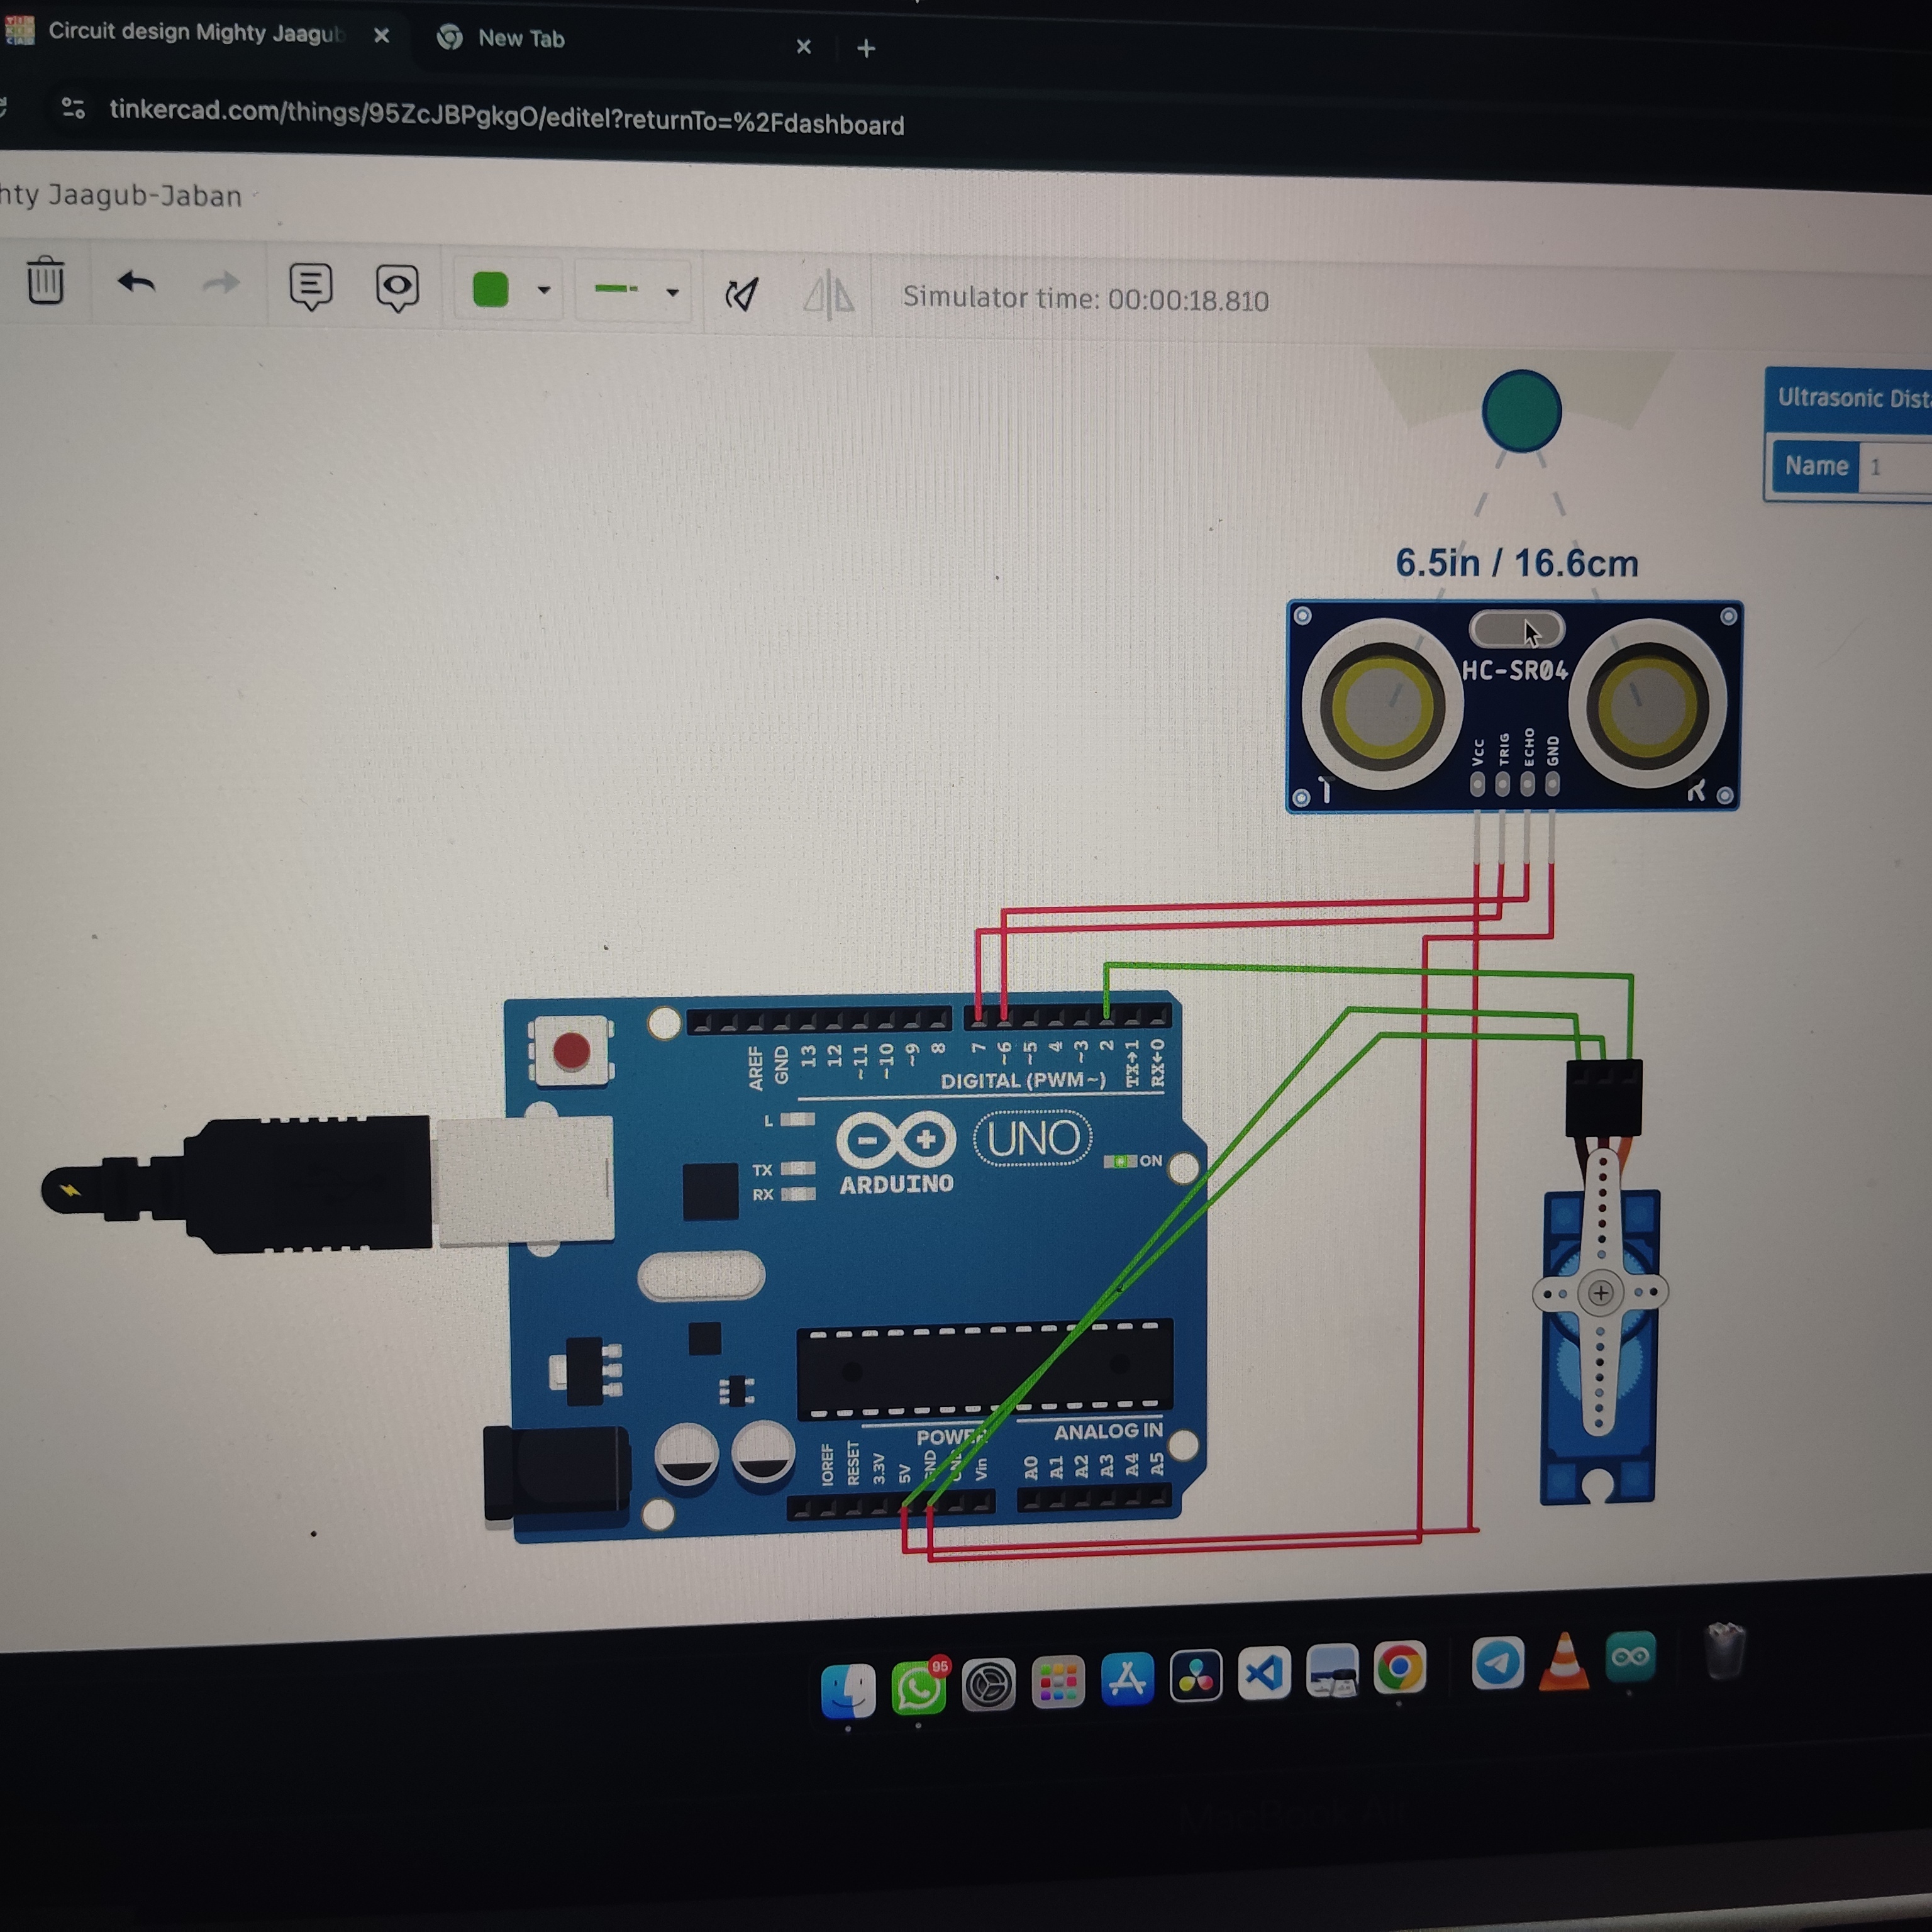The image size is (1932, 1932).
Task: Click the rotate component icon
Action: pyautogui.click(x=741, y=295)
